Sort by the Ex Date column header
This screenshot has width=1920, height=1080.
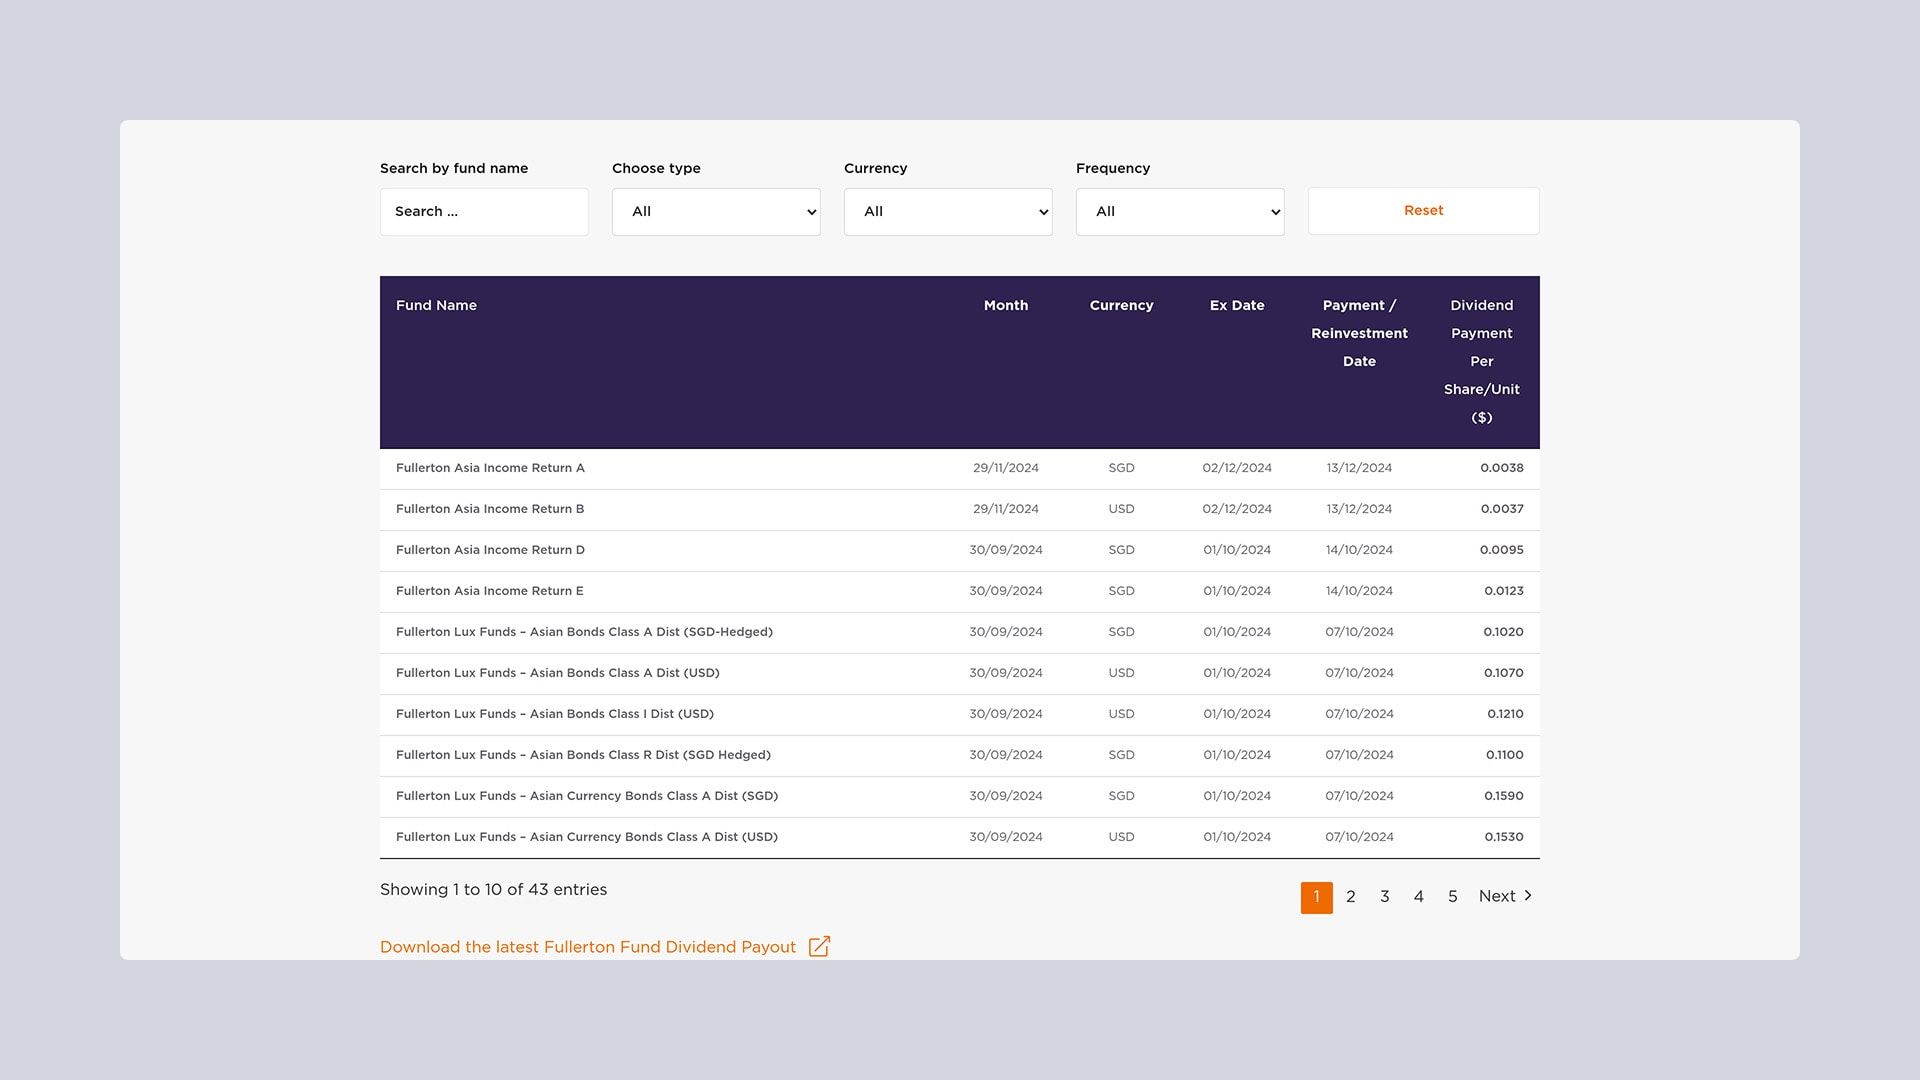coord(1237,305)
